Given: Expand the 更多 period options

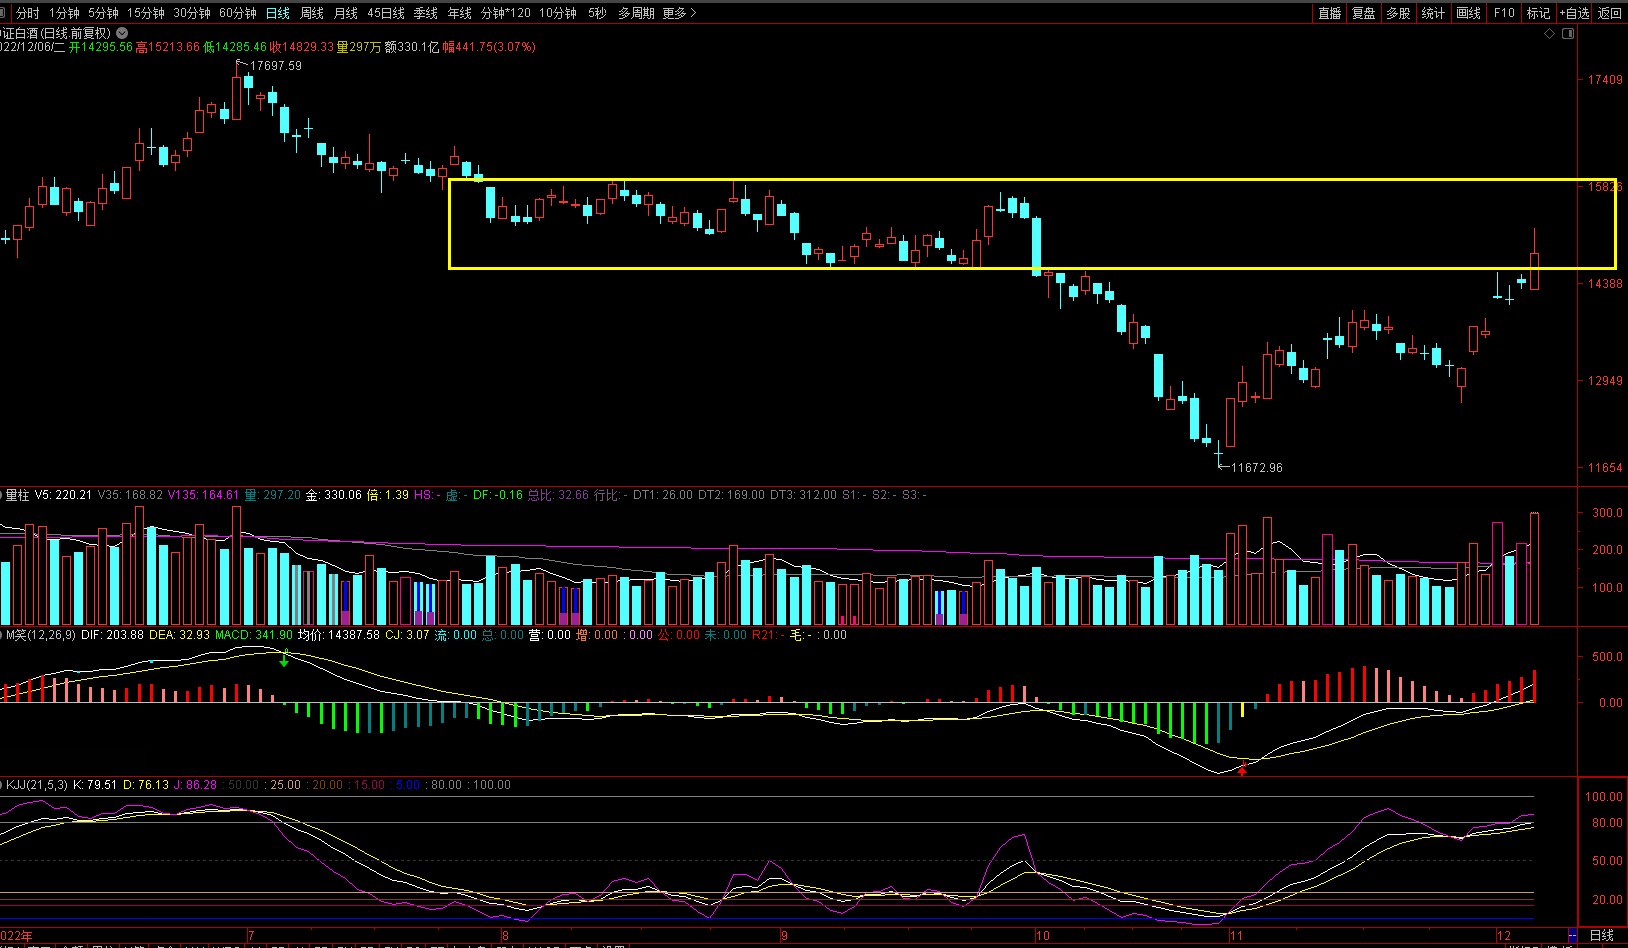Looking at the screenshot, I should pyautogui.click(x=679, y=13).
